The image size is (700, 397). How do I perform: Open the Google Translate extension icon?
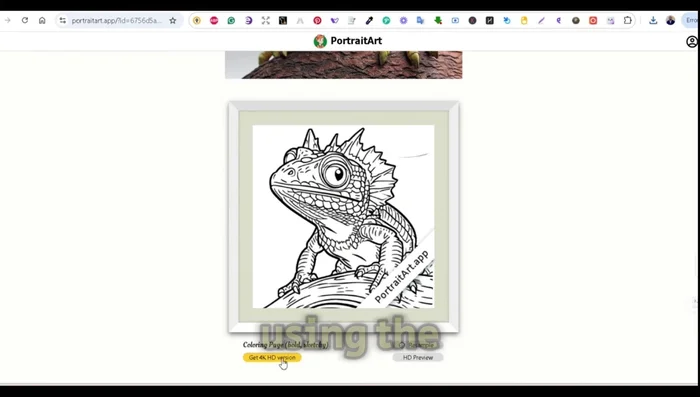pyautogui.click(x=421, y=21)
